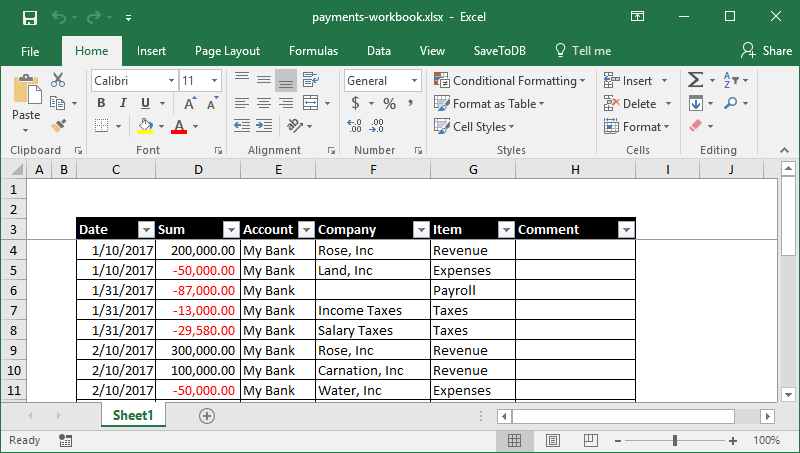Apply Accounting dollar number format
Viewport: 800px width, 453px height.
coord(356,104)
